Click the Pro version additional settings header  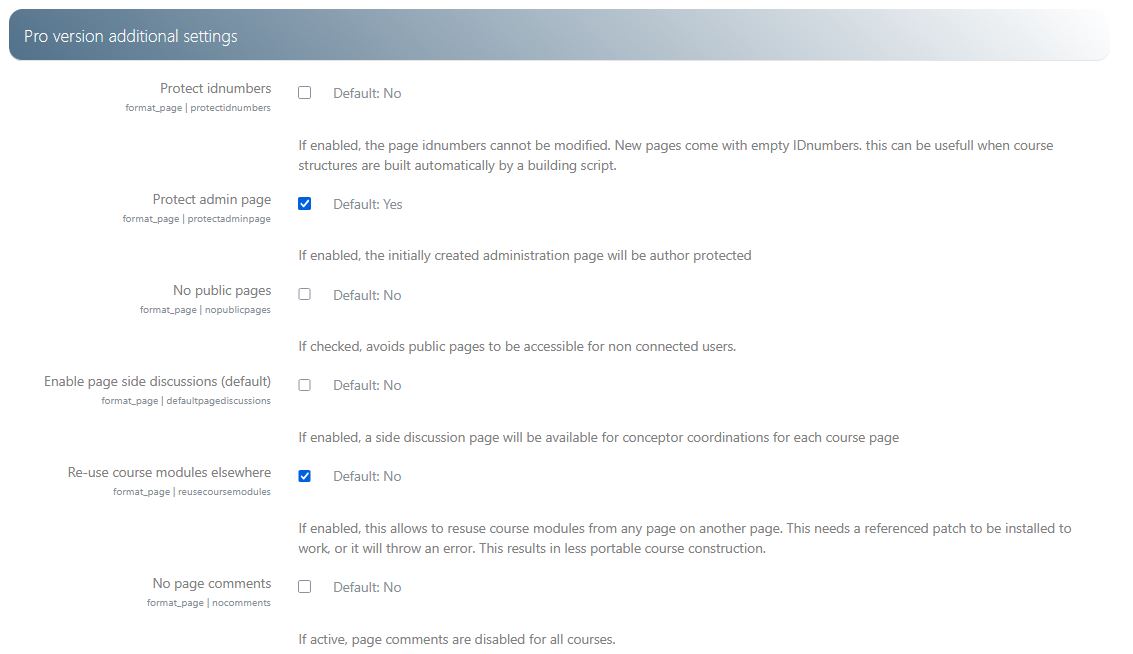[x=131, y=36]
